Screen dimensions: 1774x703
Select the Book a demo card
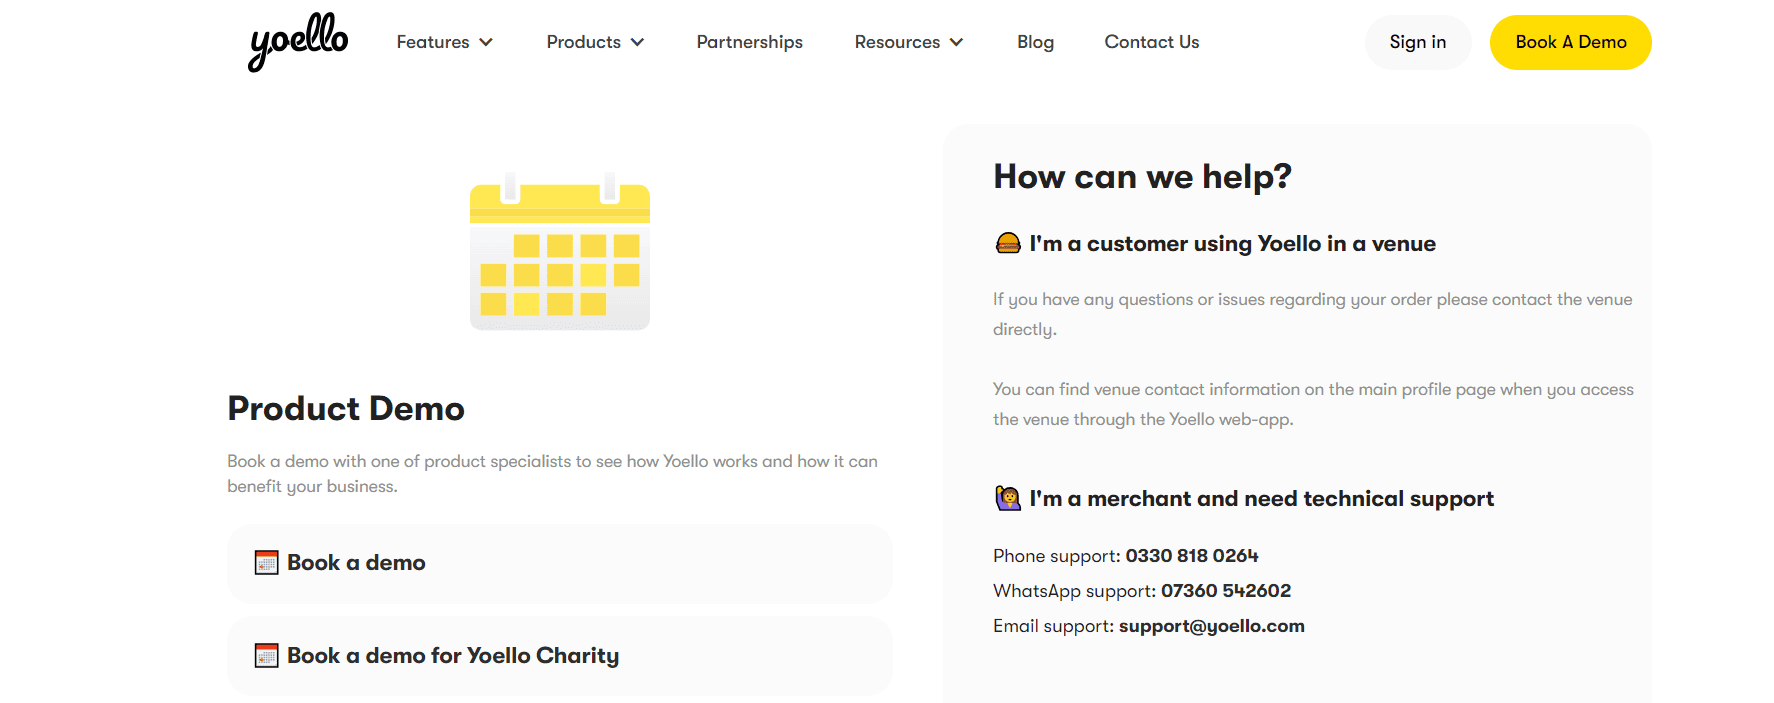click(559, 563)
